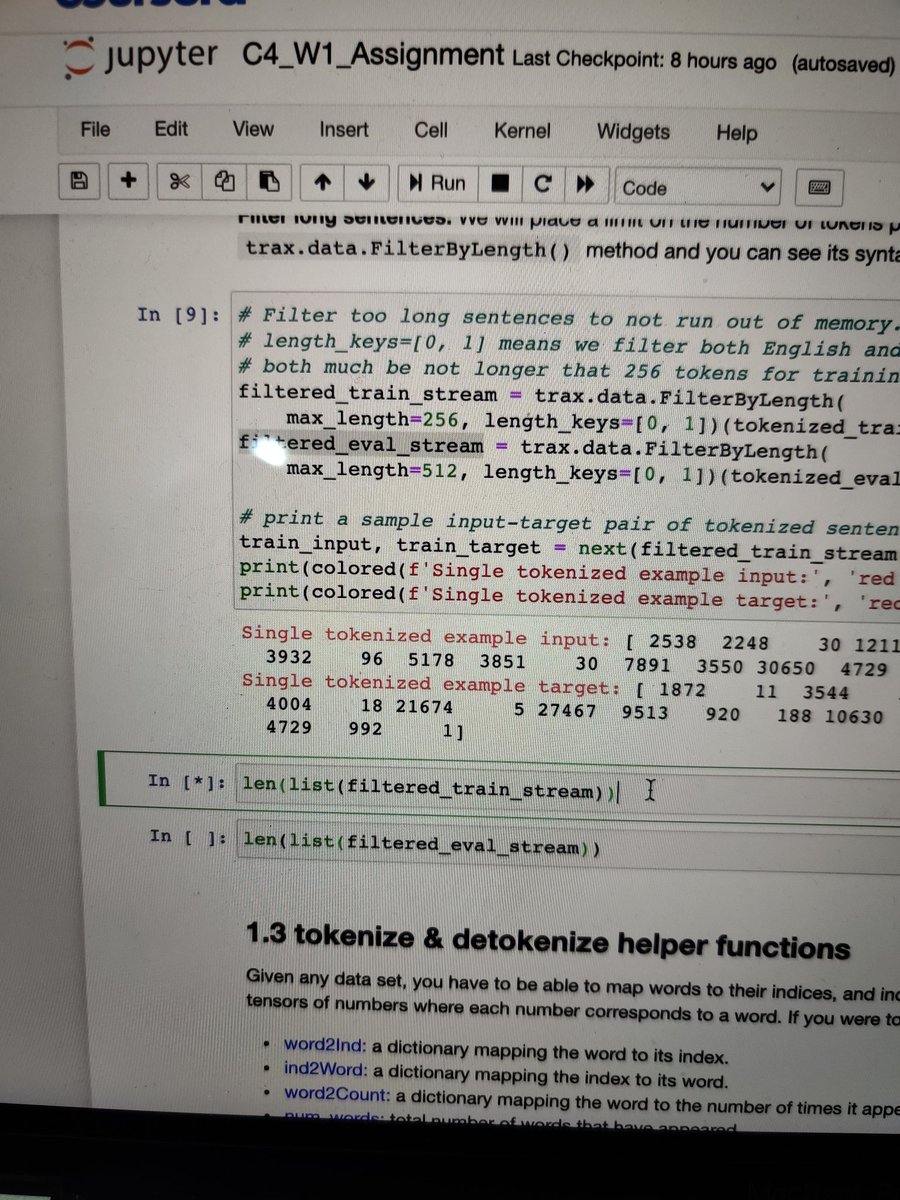Restart kernel and run all cells icon
The width and height of the screenshot is (900, 1200).
click(585, 186)
